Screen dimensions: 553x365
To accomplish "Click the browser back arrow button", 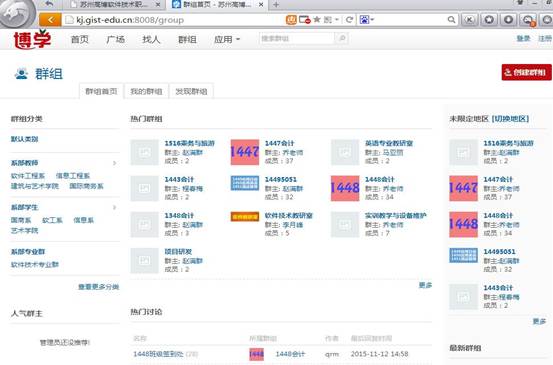I will [x=50, y=20].
